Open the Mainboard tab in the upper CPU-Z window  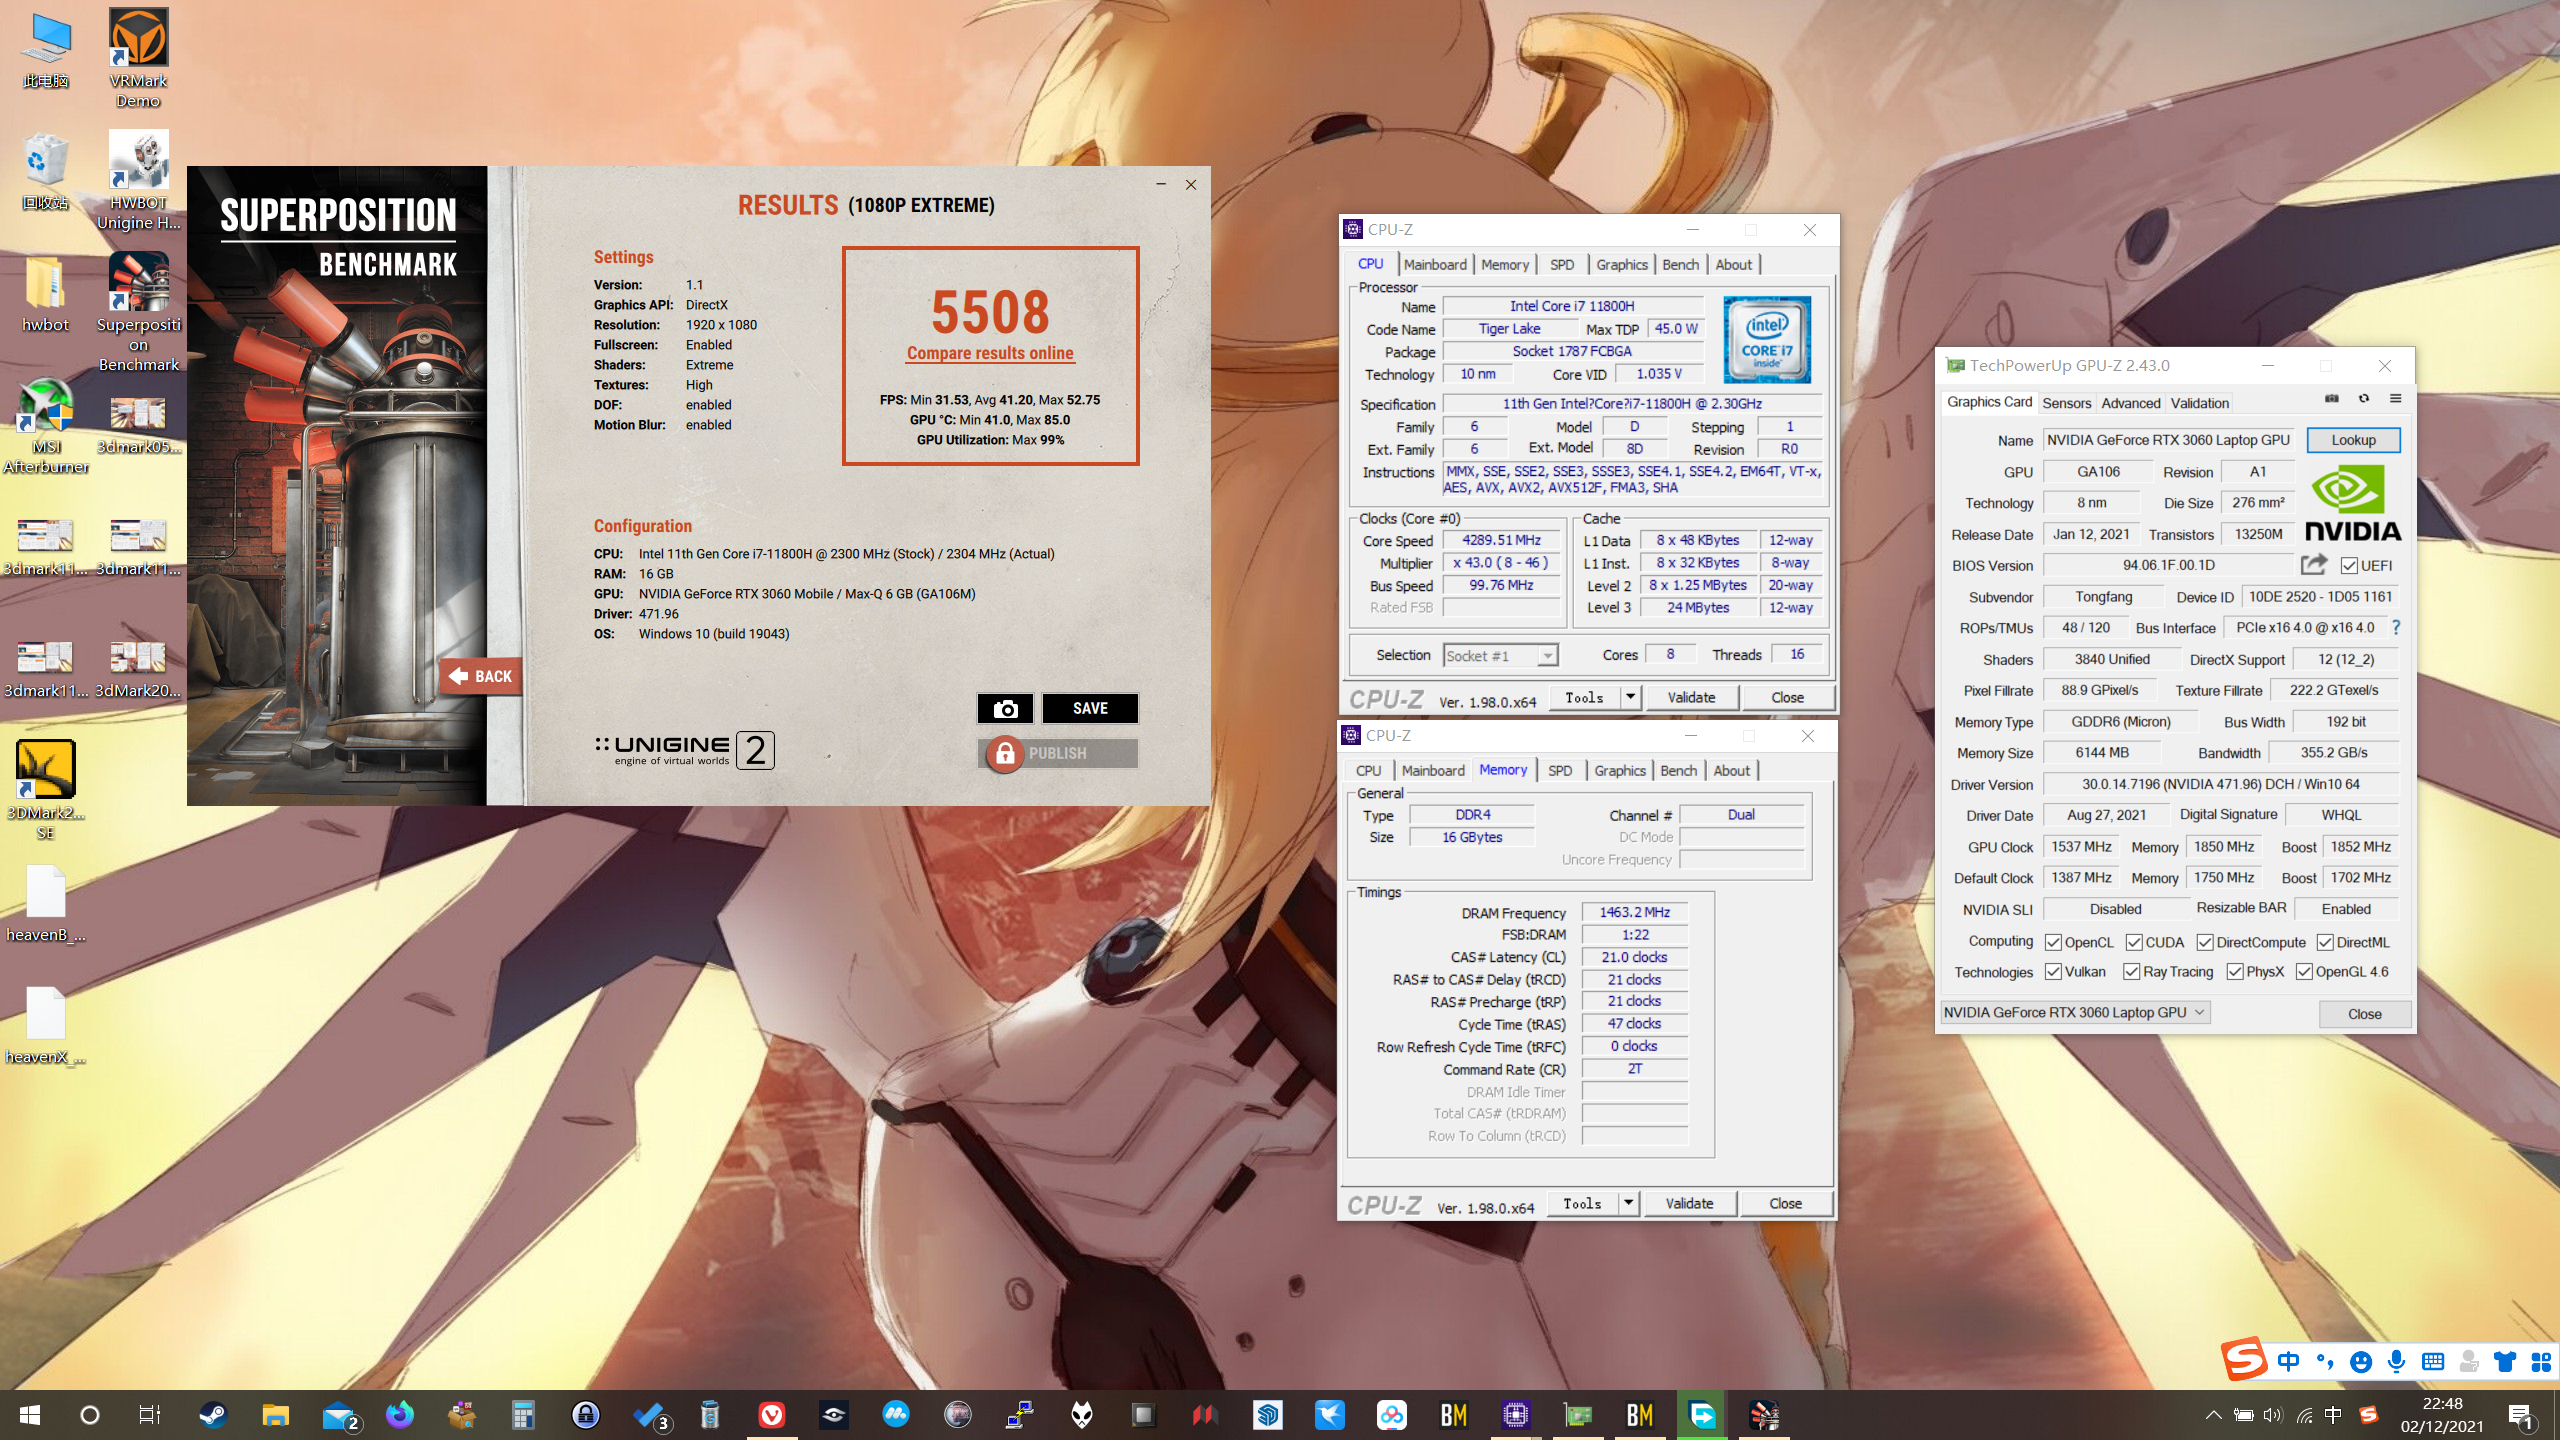pyautogui.click(x=1435, y=264)
